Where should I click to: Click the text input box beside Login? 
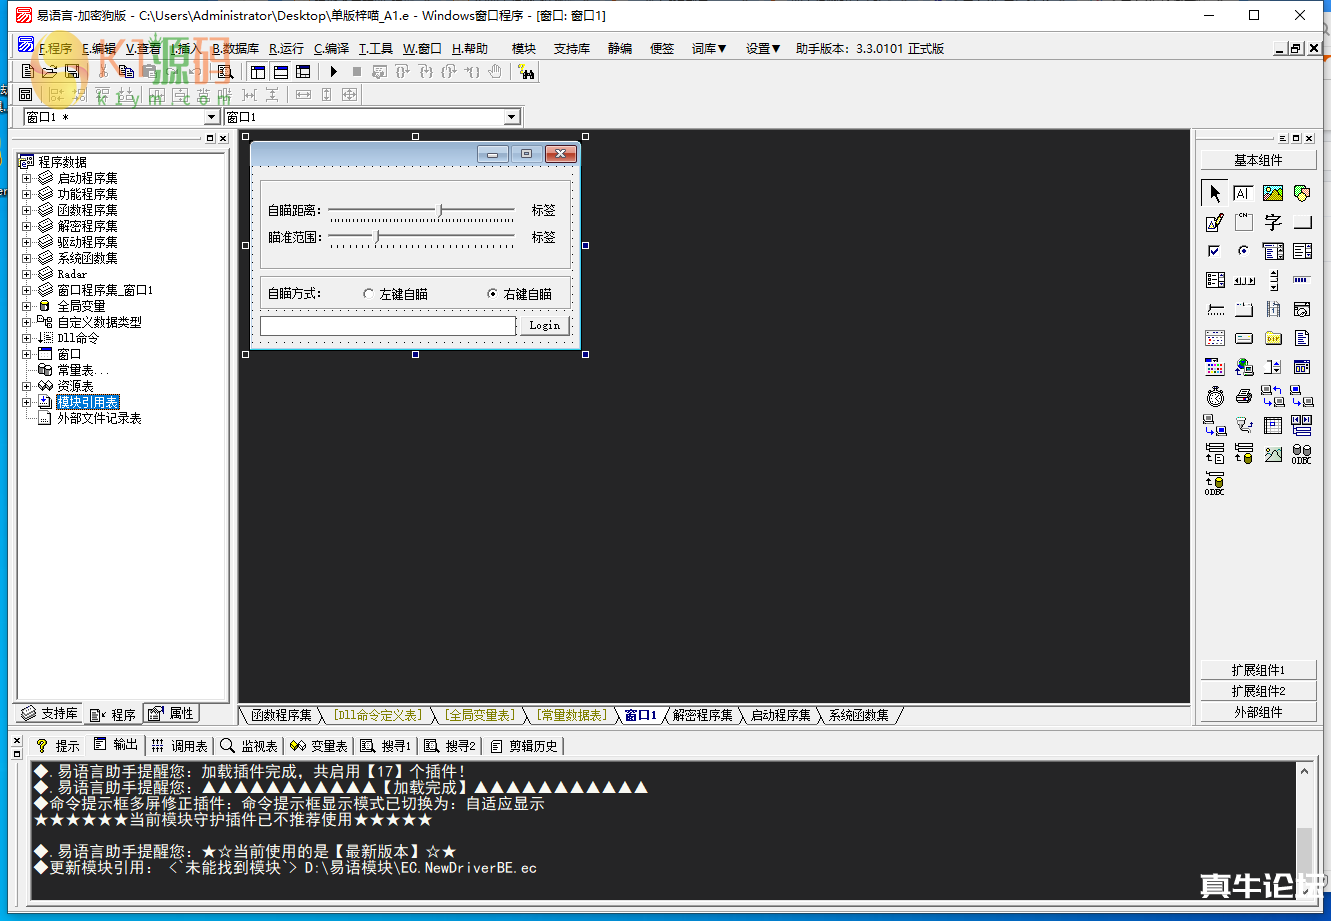(x=387, y=325)
